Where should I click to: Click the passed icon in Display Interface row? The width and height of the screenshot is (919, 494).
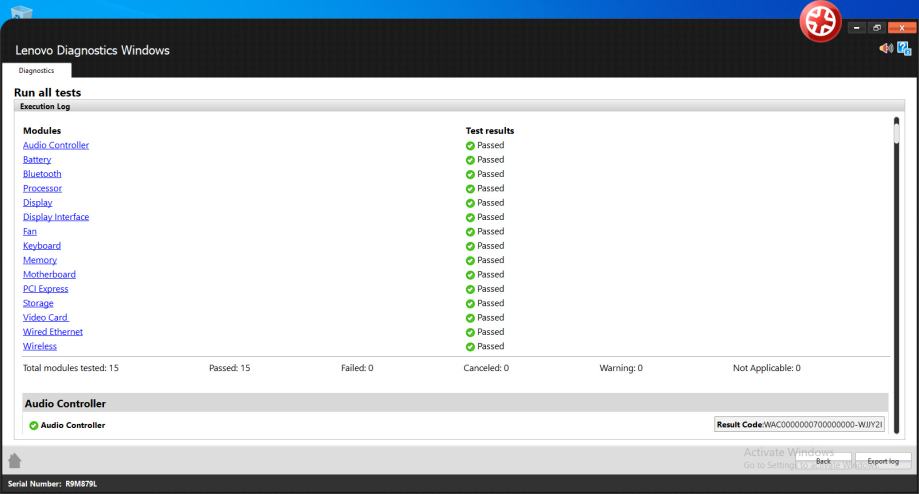click(x=470, y=217)
